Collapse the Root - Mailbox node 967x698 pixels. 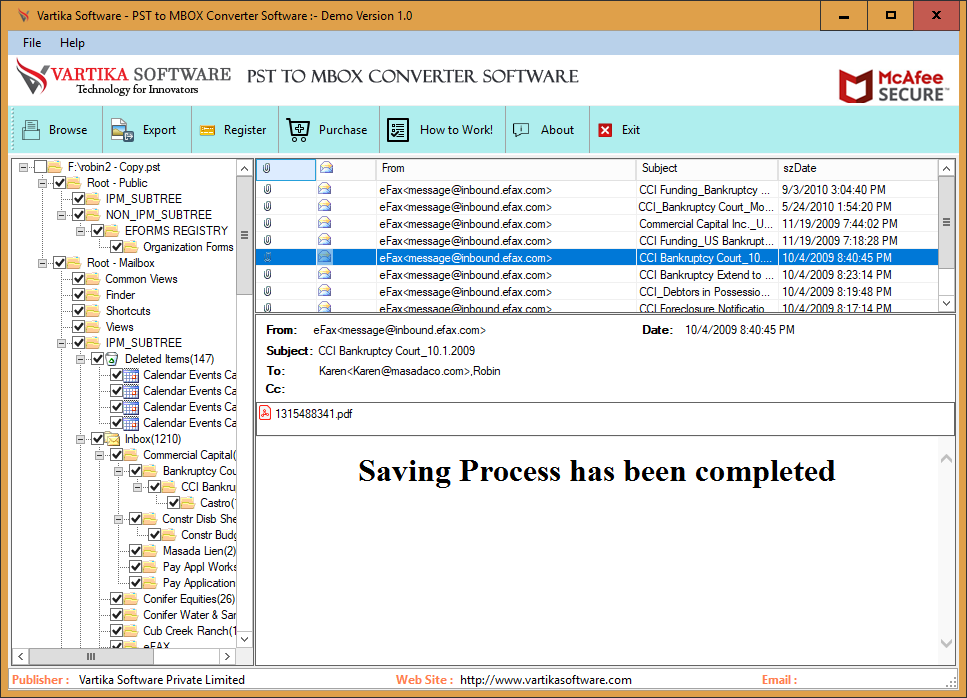pyautogui.click(x=43, y=263)
